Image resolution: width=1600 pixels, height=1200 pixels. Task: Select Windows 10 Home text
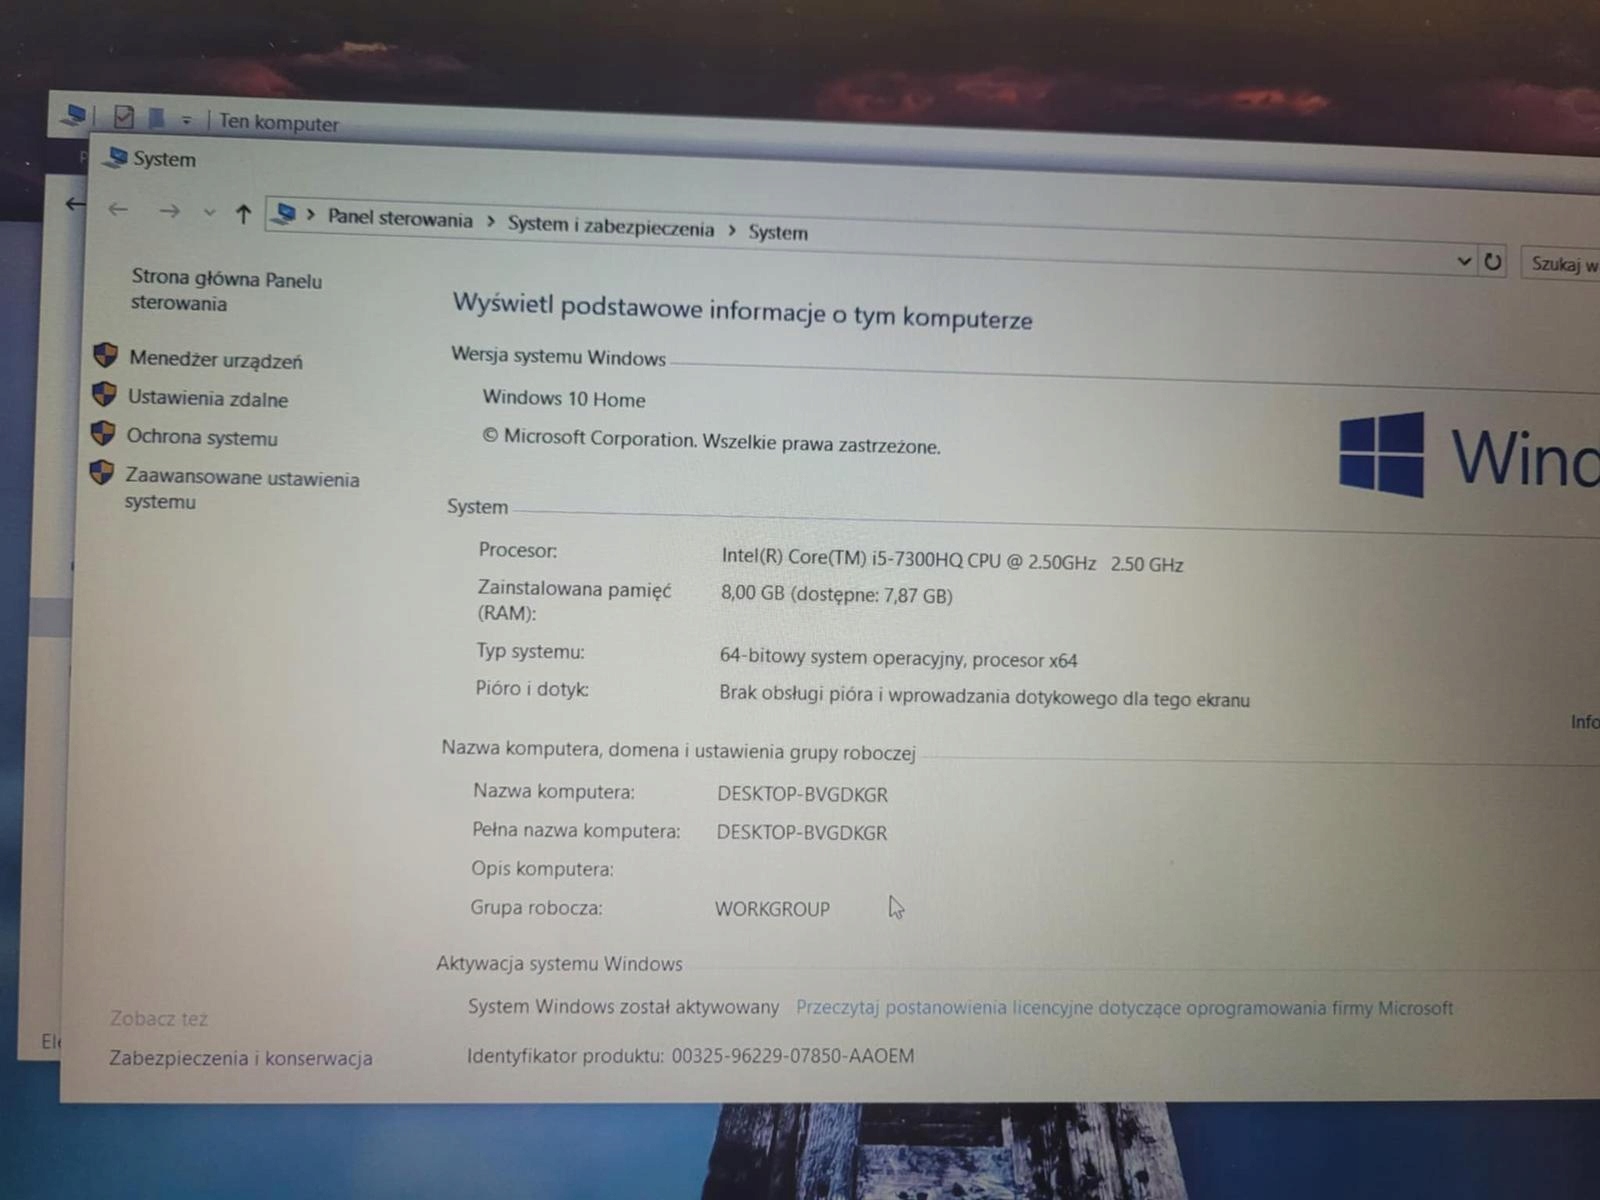click(564, 398)
